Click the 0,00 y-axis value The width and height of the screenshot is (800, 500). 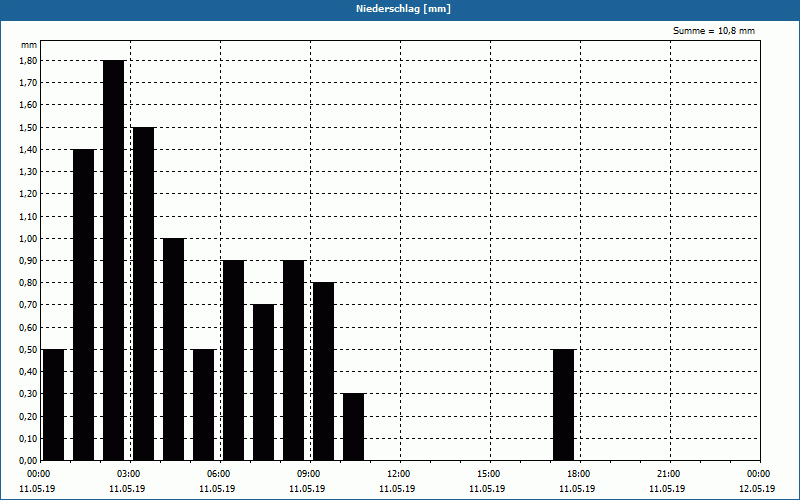pyautogui.click(x=29, y=460)
